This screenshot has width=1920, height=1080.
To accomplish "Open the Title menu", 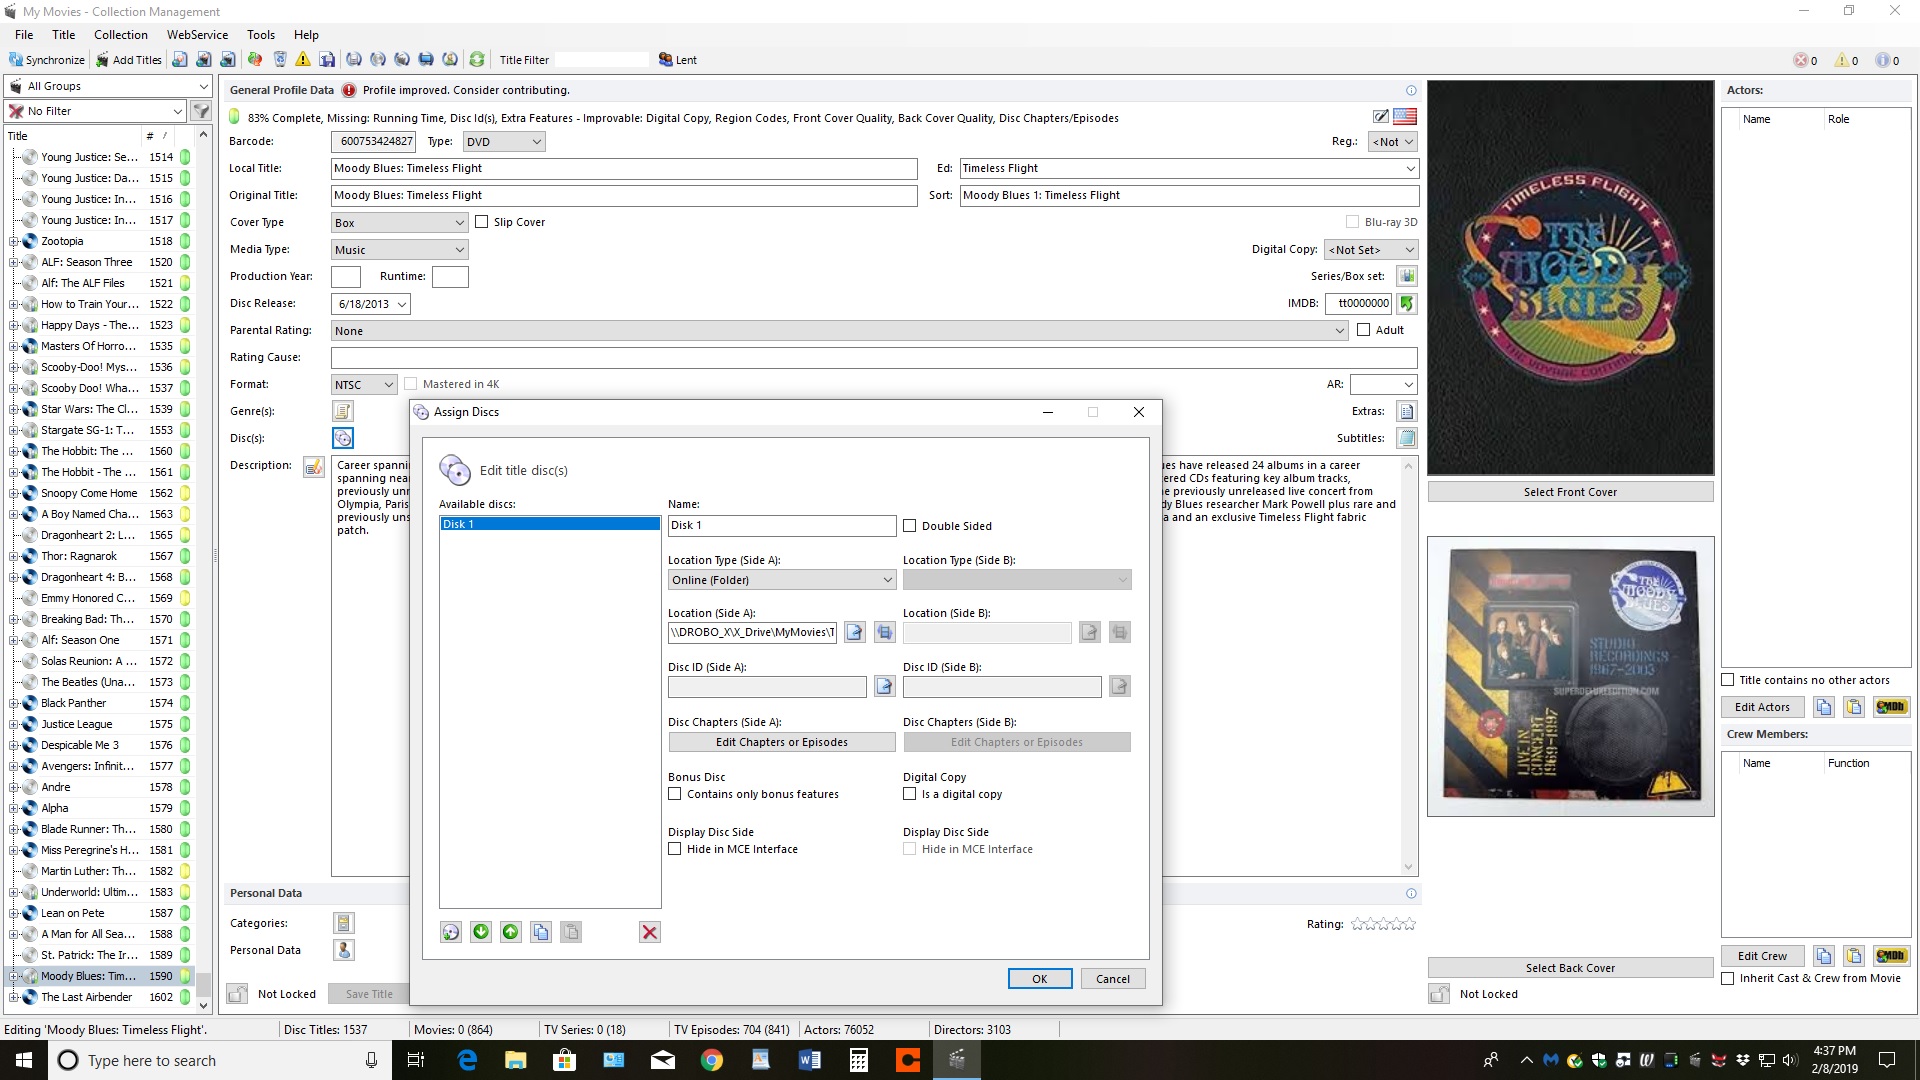I will pyautogui.click(x=64, y=35).
